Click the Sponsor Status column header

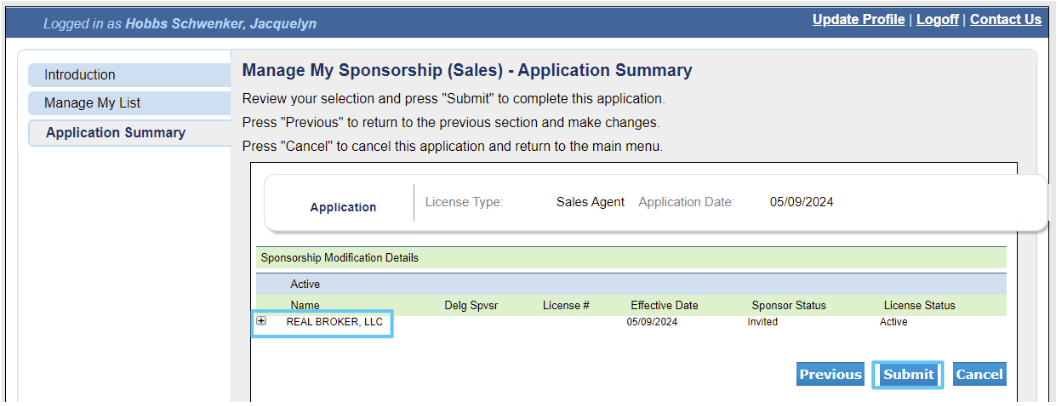point(789,305)
